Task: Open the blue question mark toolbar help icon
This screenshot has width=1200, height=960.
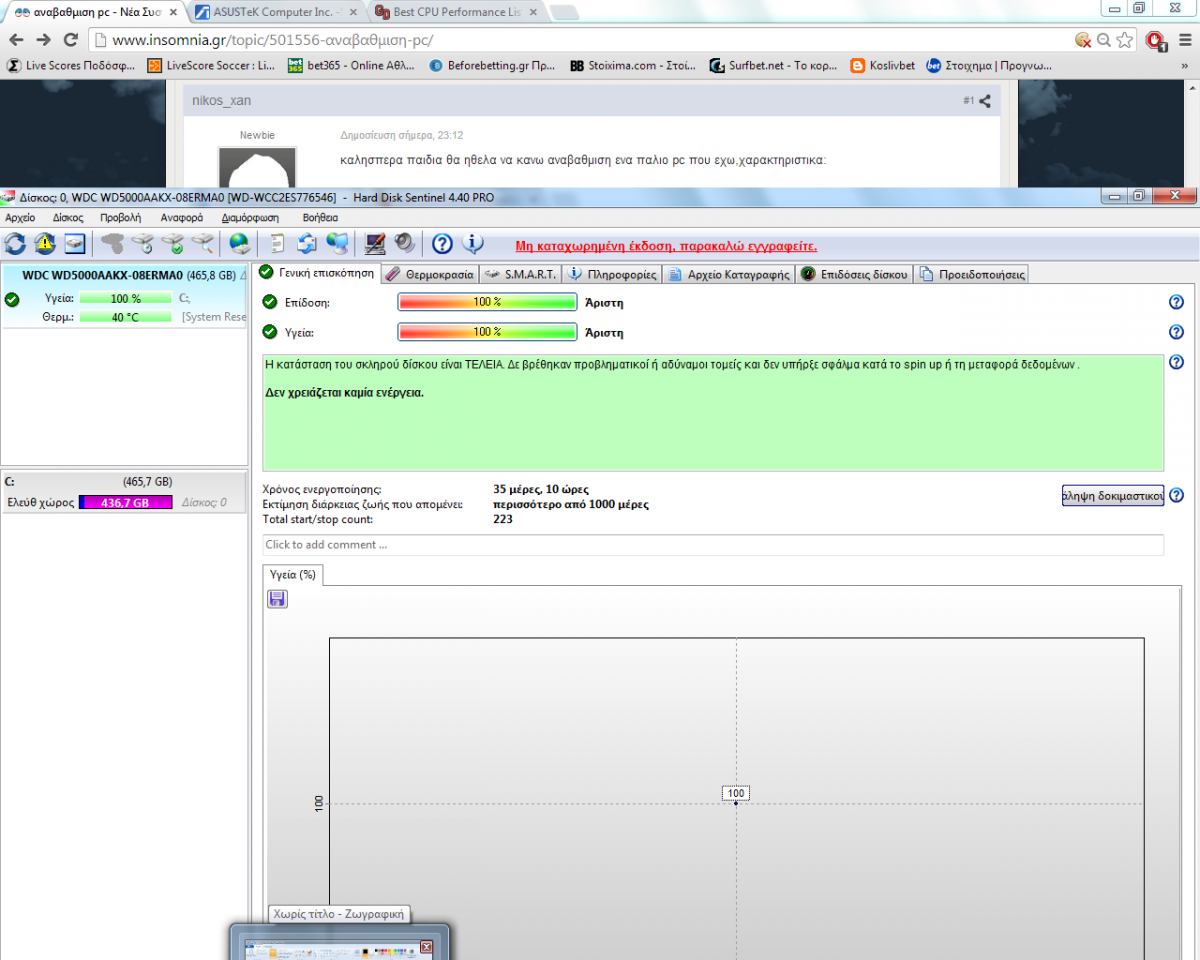Action: (x=442, y=243)
